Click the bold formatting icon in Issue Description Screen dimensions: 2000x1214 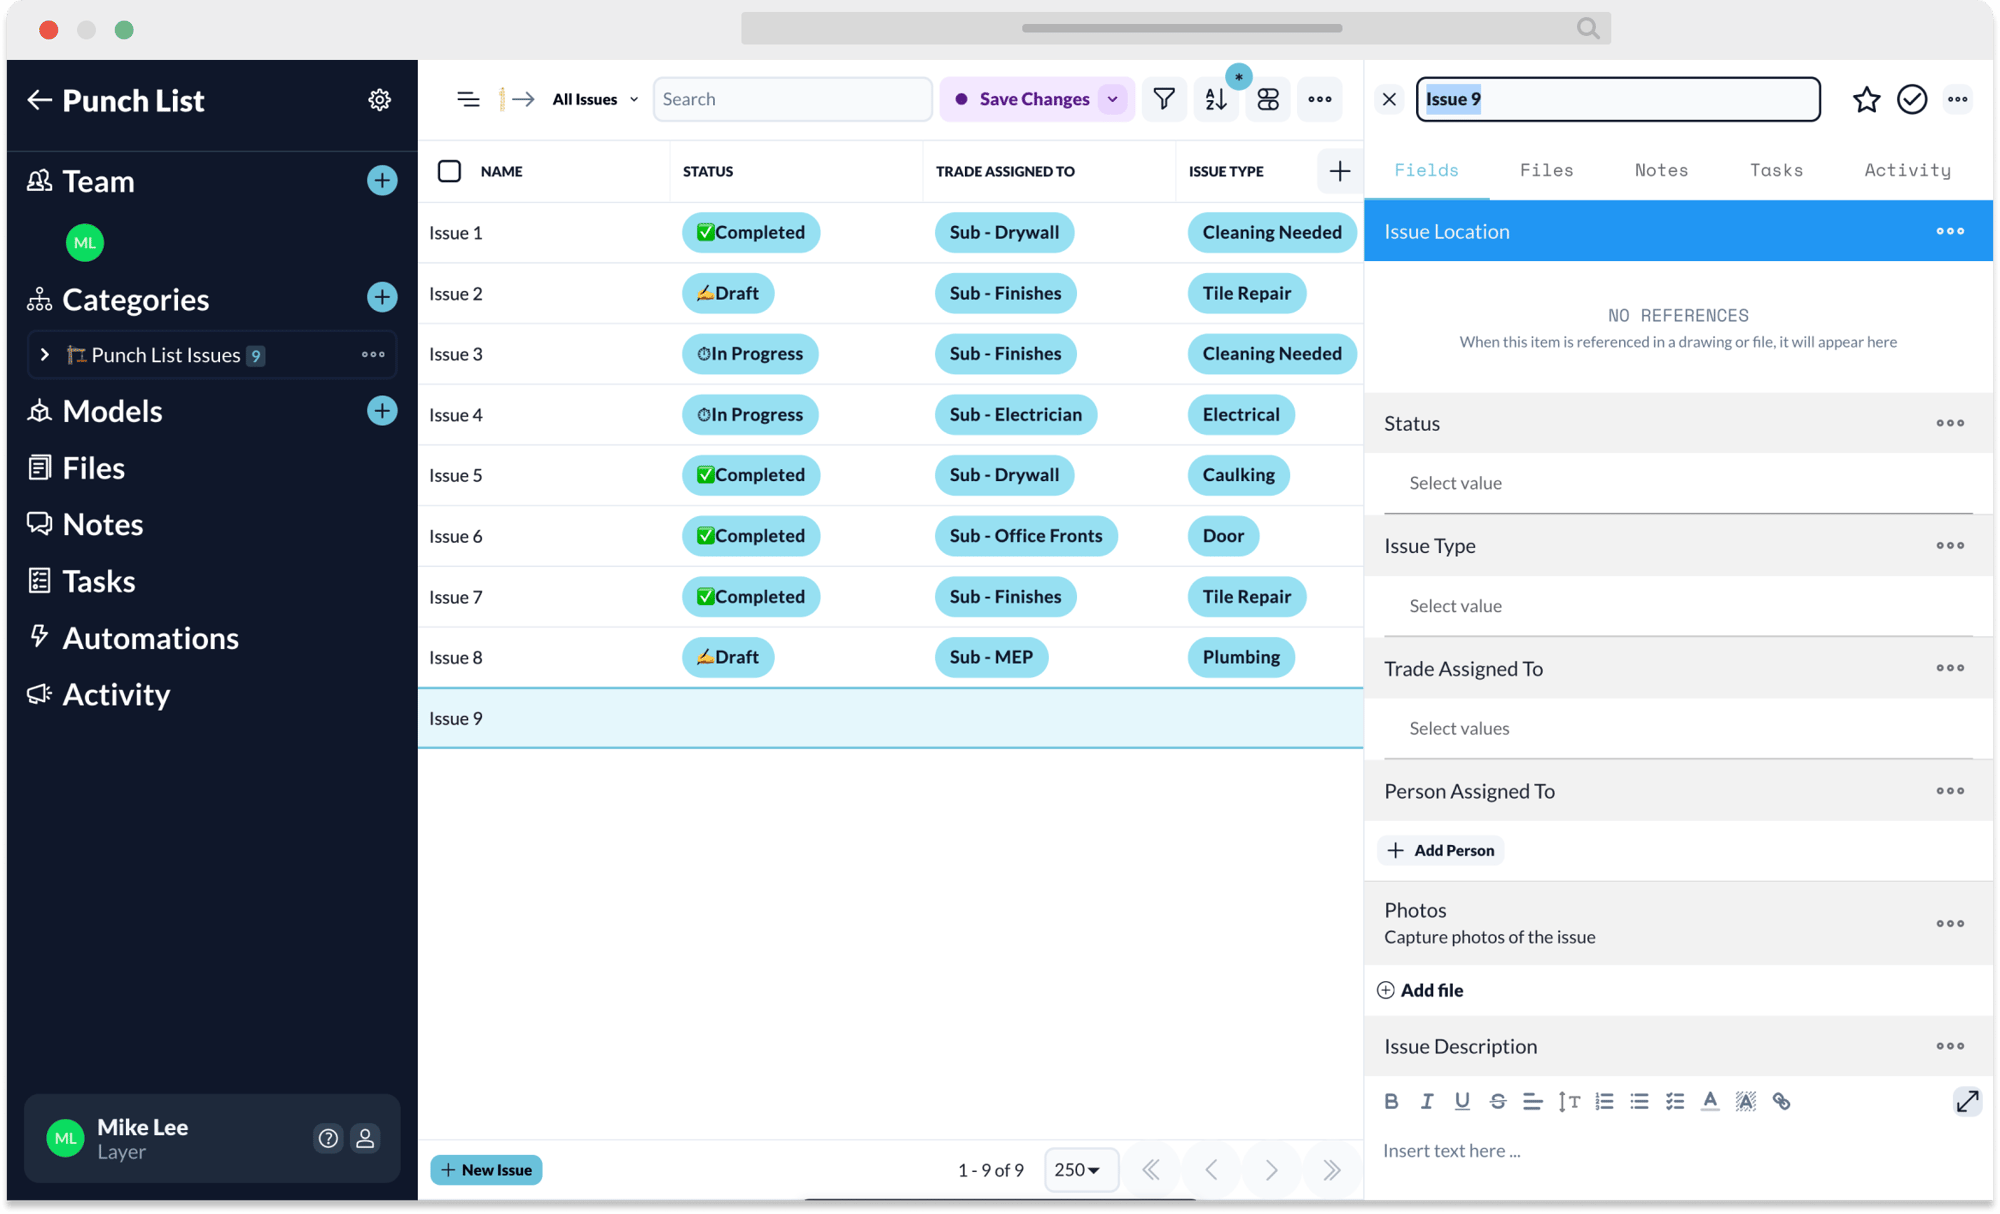coord(1393,1100)
